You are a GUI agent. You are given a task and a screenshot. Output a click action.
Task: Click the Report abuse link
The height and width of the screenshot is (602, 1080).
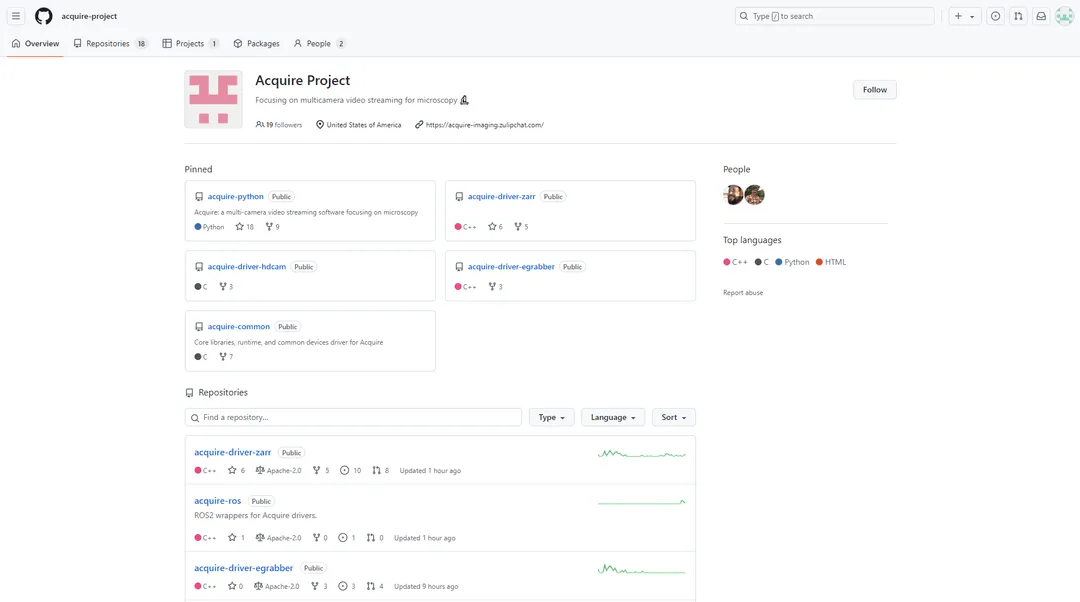pyautogui.click(x=742, y=293)
